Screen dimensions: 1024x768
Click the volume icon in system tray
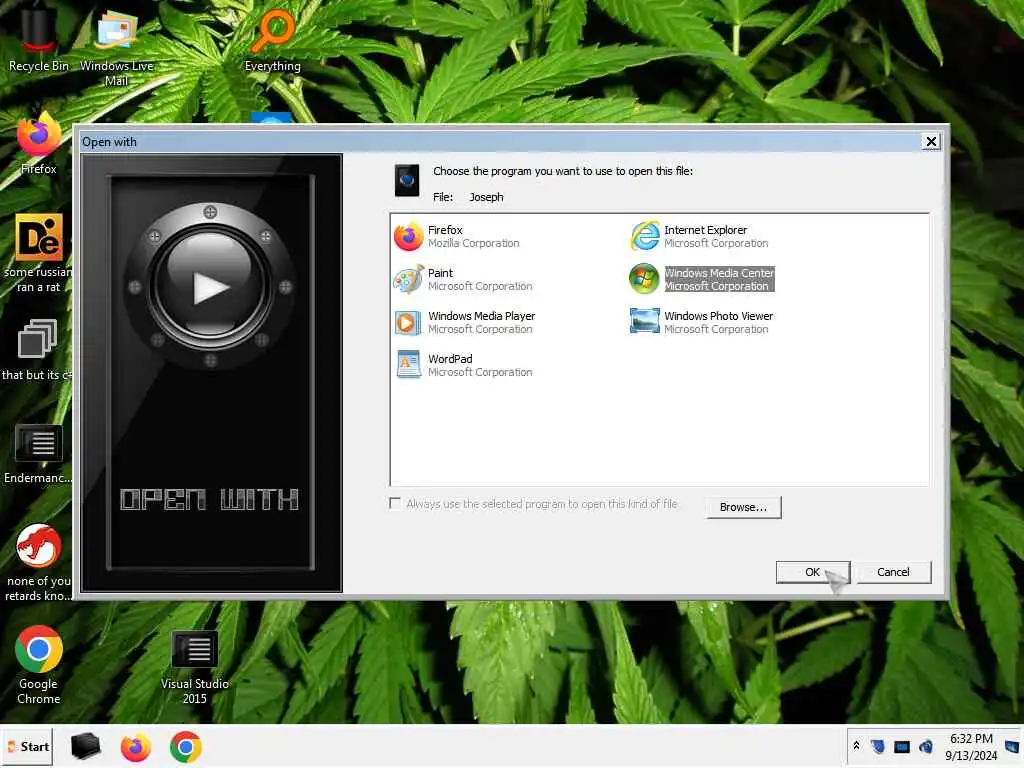pyautogui.click(x=925, y=746)
